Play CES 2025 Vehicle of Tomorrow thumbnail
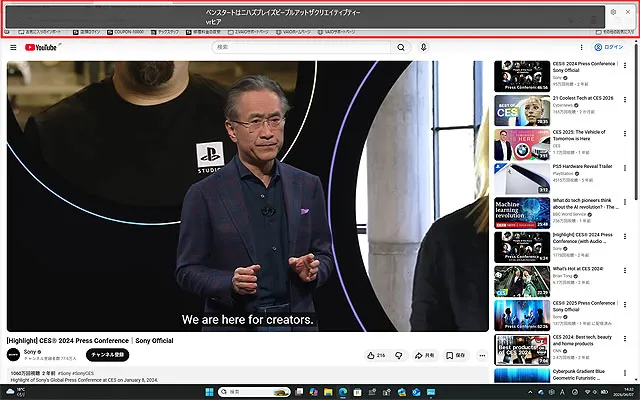640x400 pixels. click(x=522, y=144)
